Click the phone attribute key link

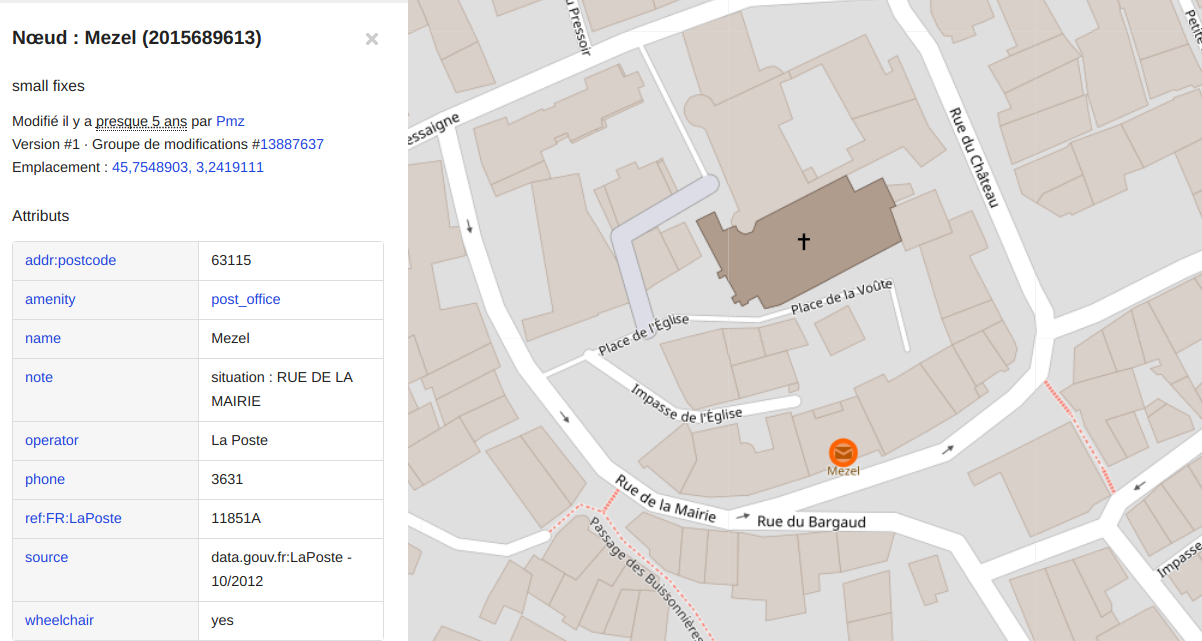tap(45, 479)
